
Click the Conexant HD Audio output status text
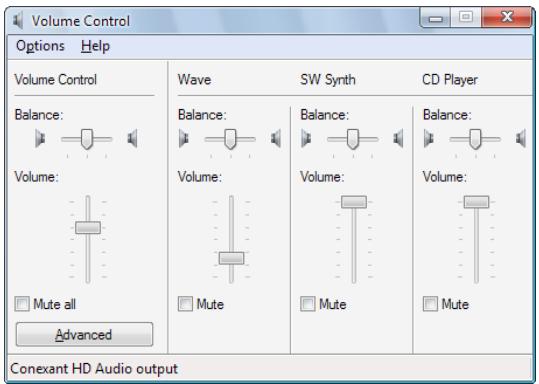click(94, 369)
